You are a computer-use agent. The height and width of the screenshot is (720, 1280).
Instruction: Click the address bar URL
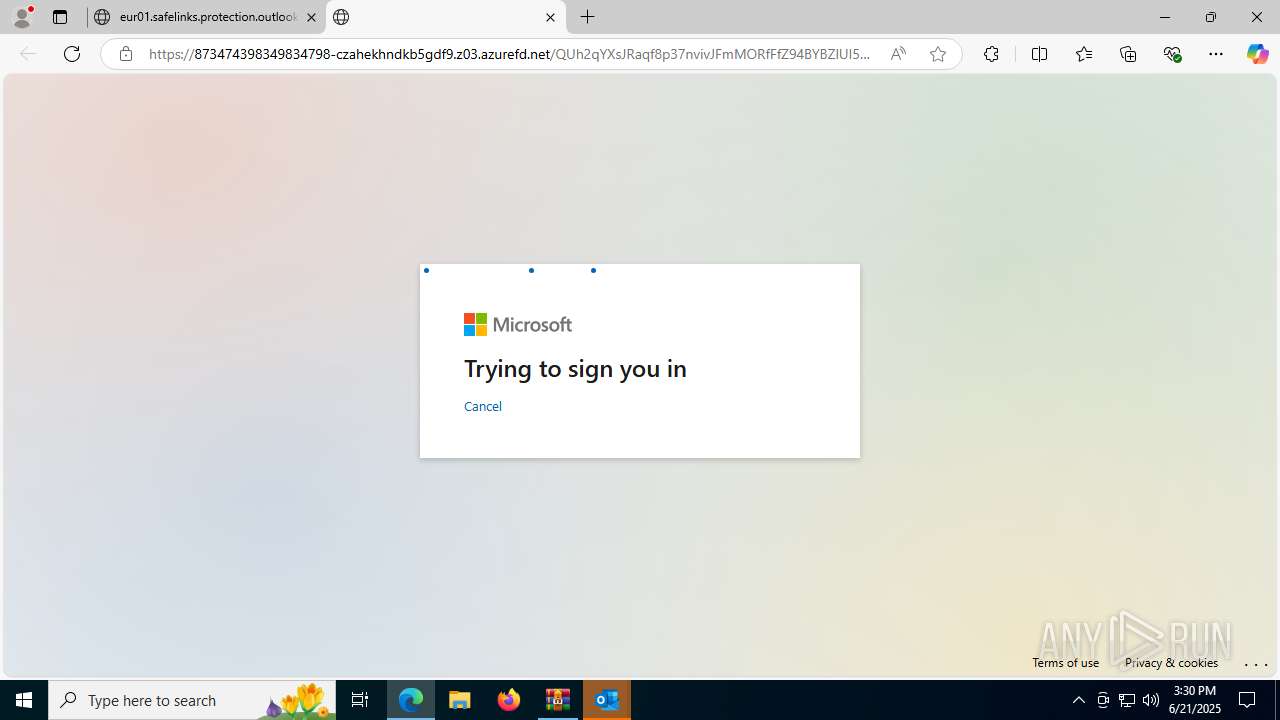[x=510, y=54]
